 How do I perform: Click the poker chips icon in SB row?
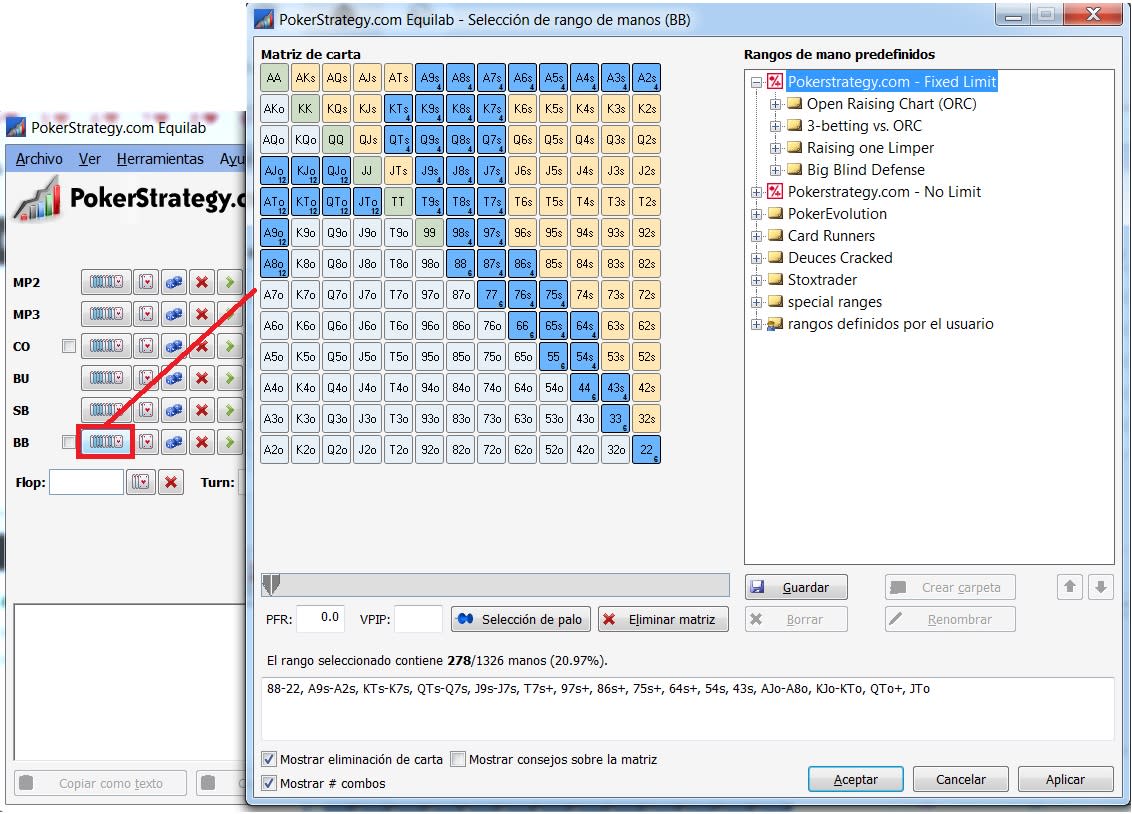coord(174,410)
